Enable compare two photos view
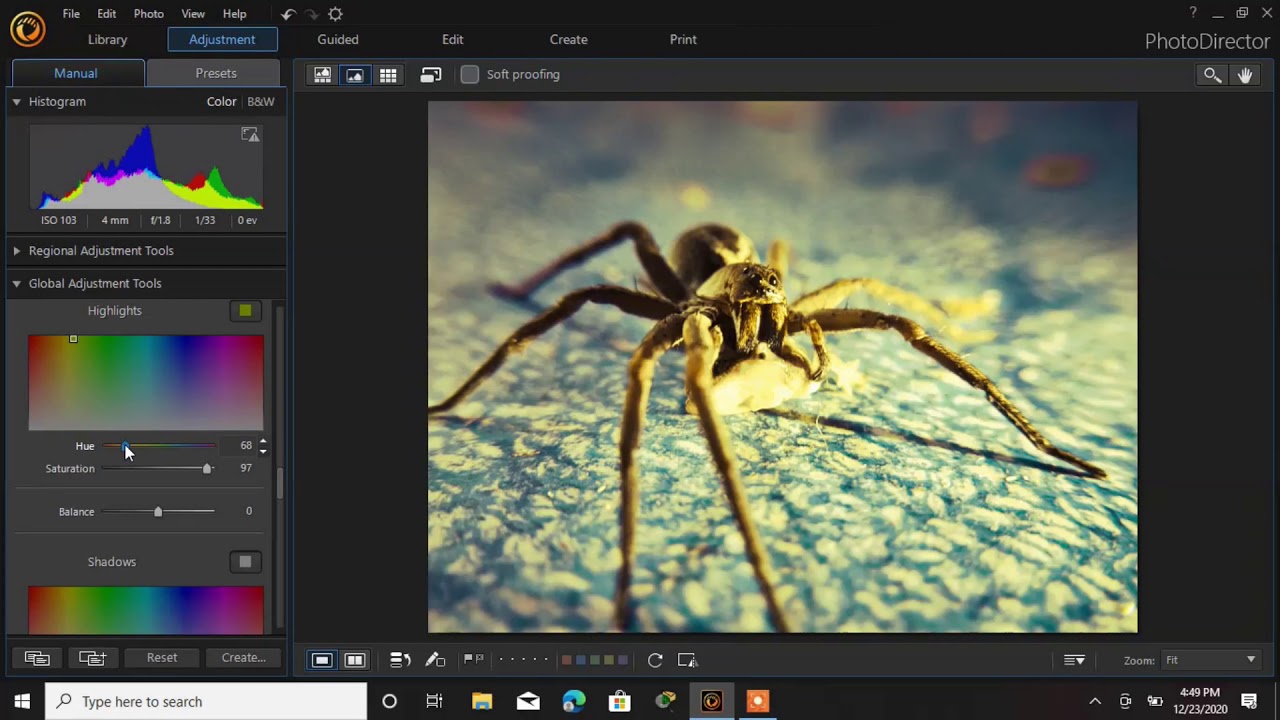1280x720 pixels. [355, 660]
